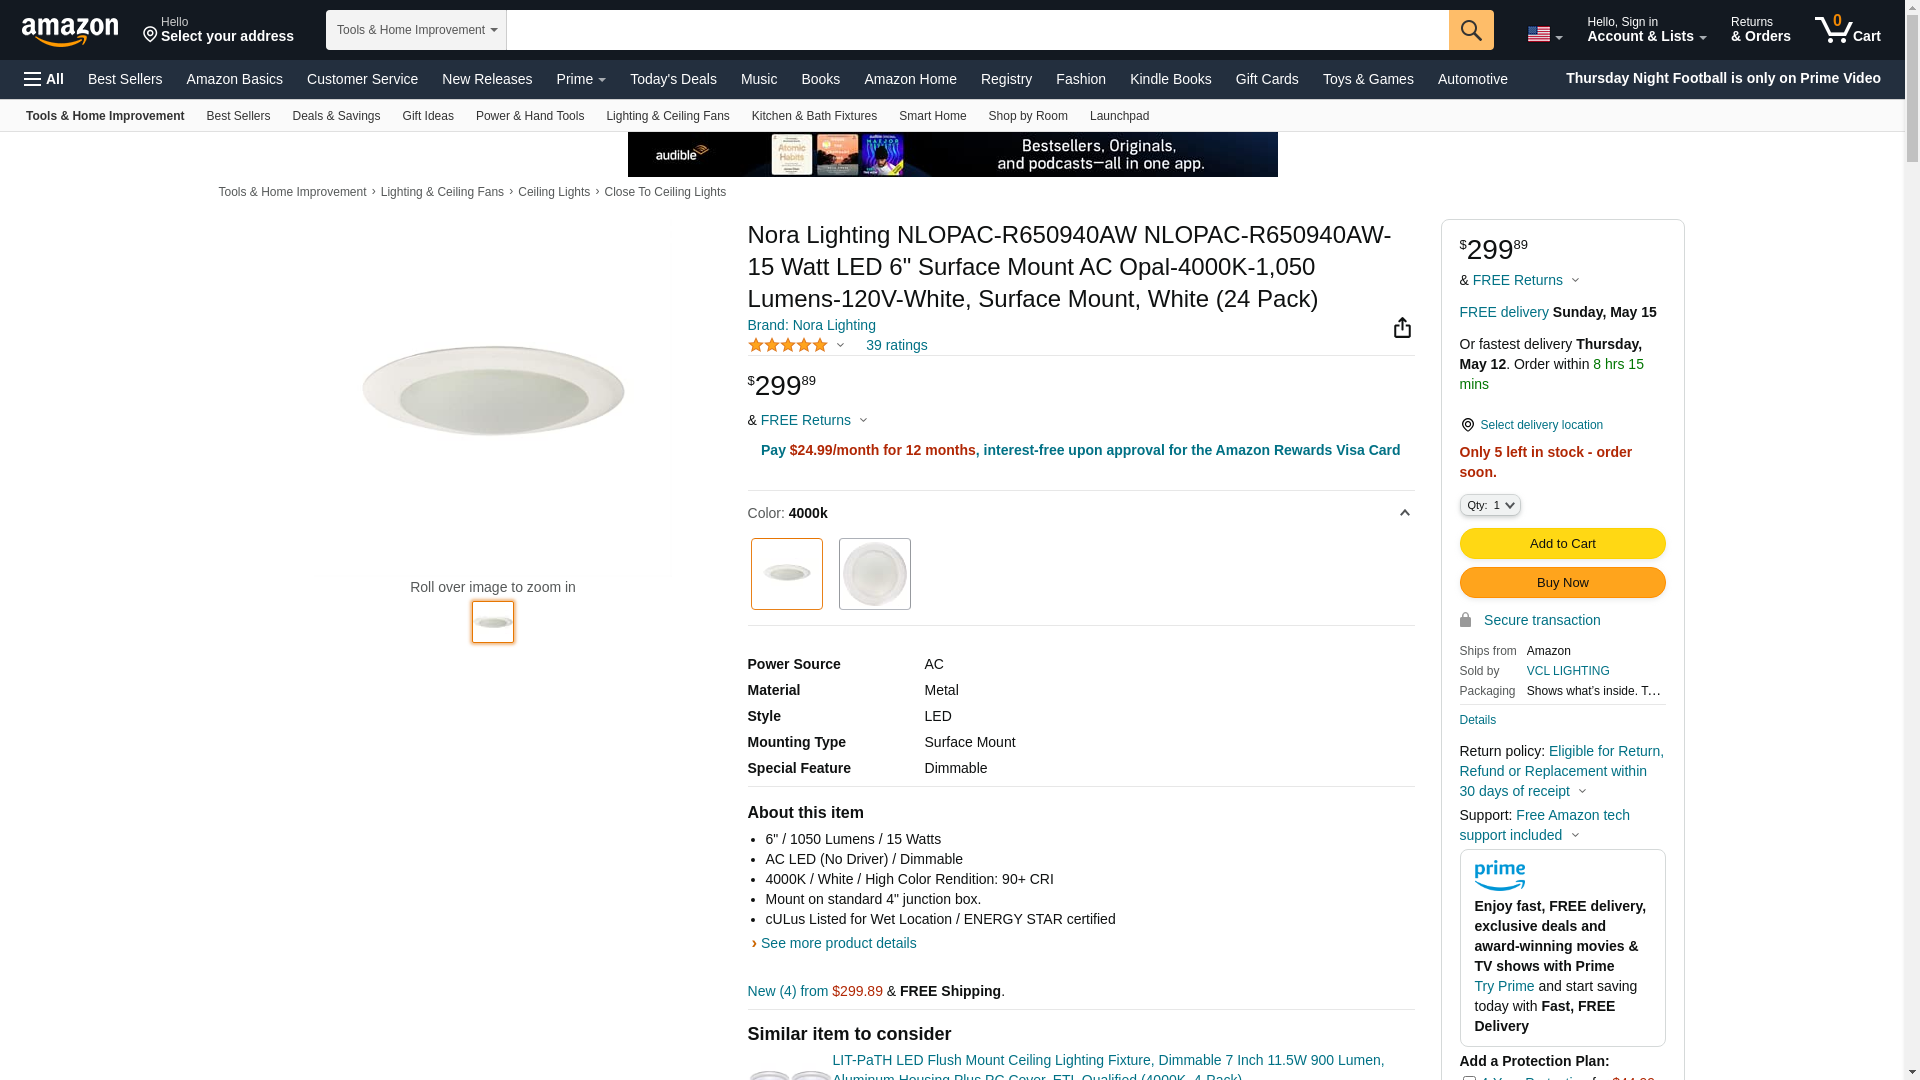Open Lighting & Ceiling Fans subnav tab
The height and width of the screenshot is (1080, 1920).
[x=667, y=116]
